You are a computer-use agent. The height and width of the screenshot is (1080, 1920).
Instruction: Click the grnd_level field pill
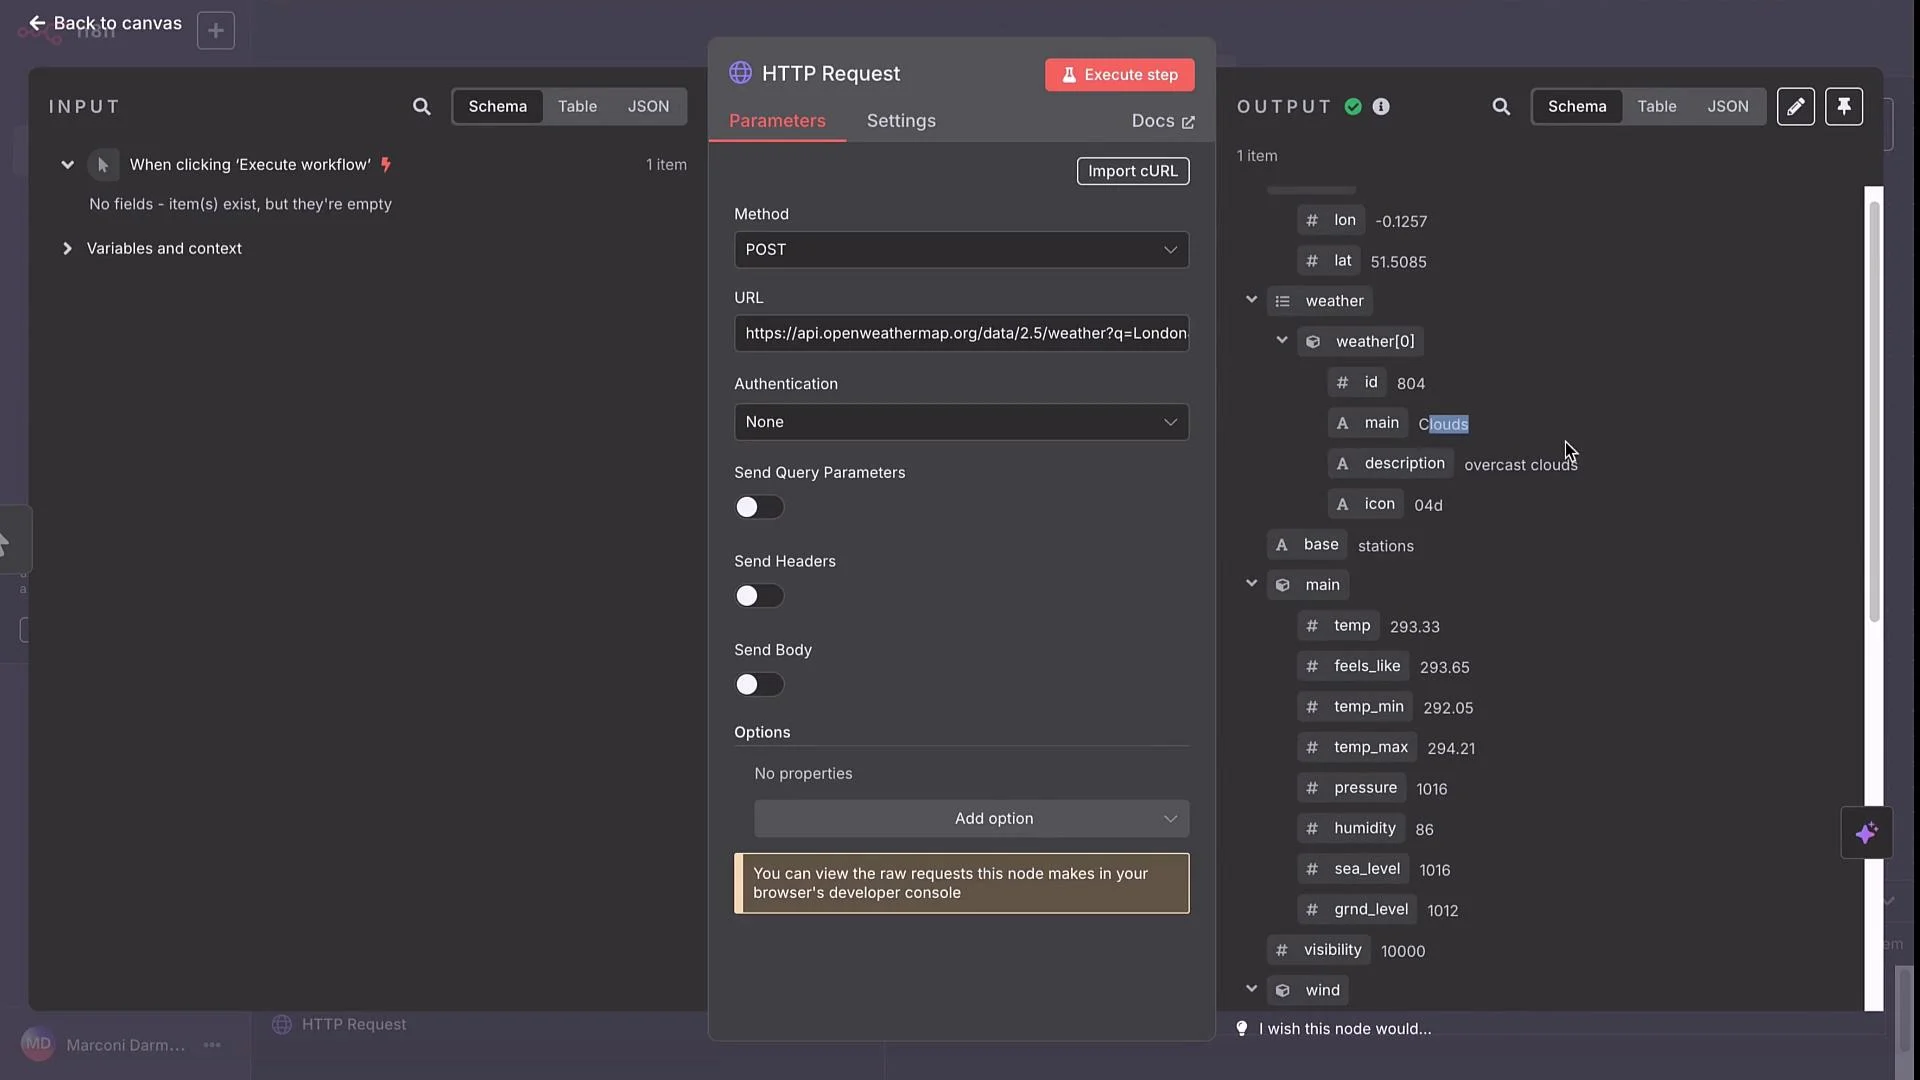(1357, 909)
